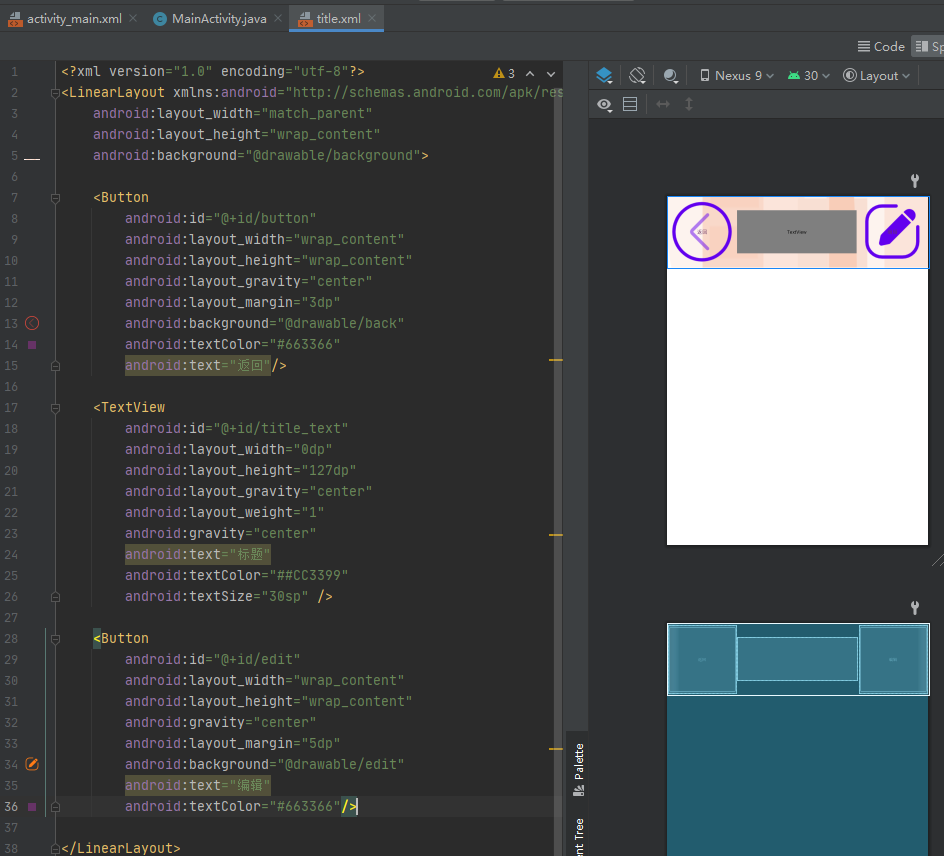Click the orientation rotate icon
This screenshot has width=944, height=856.
pos(638,76)
